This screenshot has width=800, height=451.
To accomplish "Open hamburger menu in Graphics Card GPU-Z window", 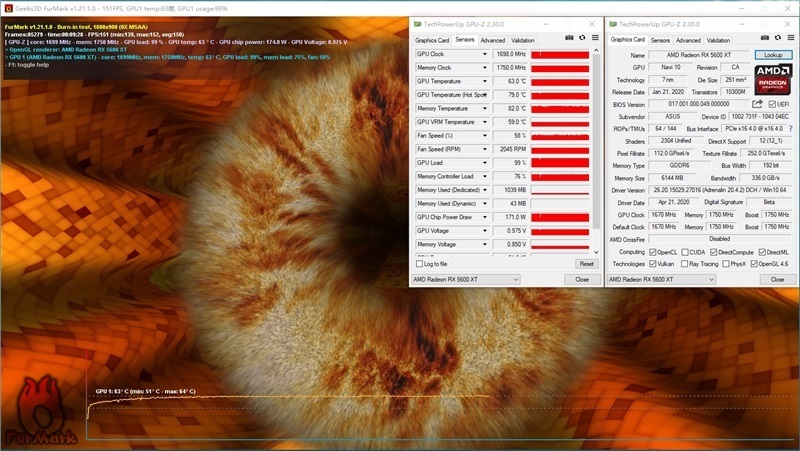I will click(x=790, y=38).
